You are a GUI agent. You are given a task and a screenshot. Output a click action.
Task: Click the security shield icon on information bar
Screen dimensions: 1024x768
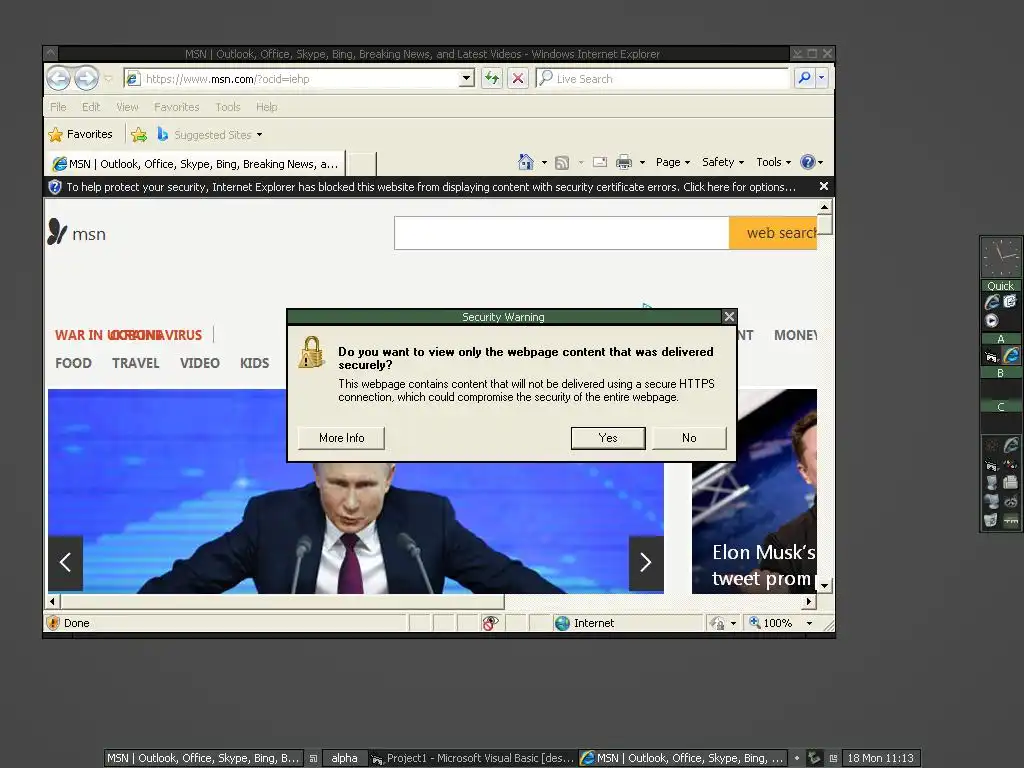[x=55, y=187]
